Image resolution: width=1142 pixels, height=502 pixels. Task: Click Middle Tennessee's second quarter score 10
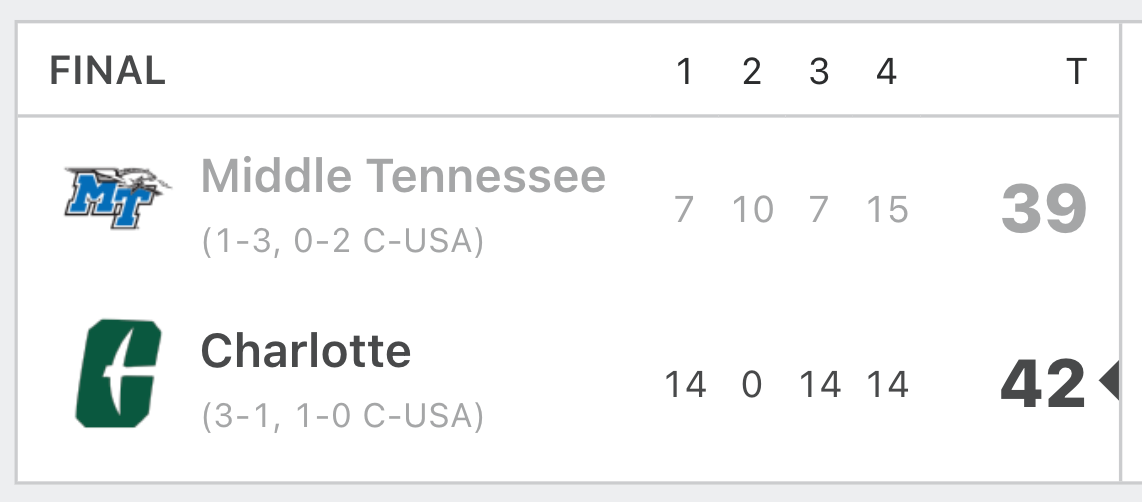(x=753, y=210)
